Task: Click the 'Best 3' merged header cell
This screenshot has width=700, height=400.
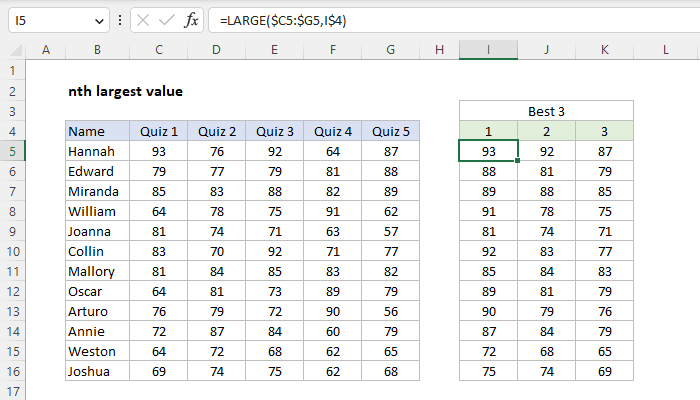Action: click(x=546, y=111)
